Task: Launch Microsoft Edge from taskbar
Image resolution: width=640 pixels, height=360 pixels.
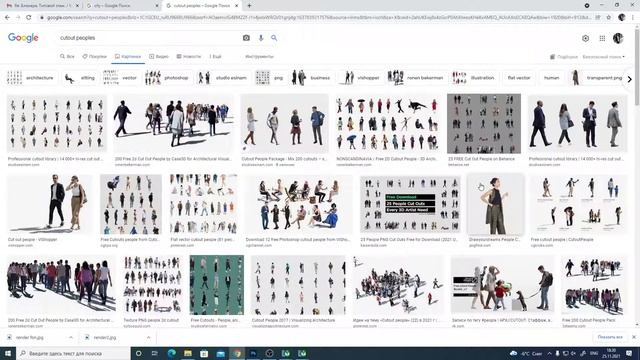Action: pyautogui.click(x=171, y=353)
